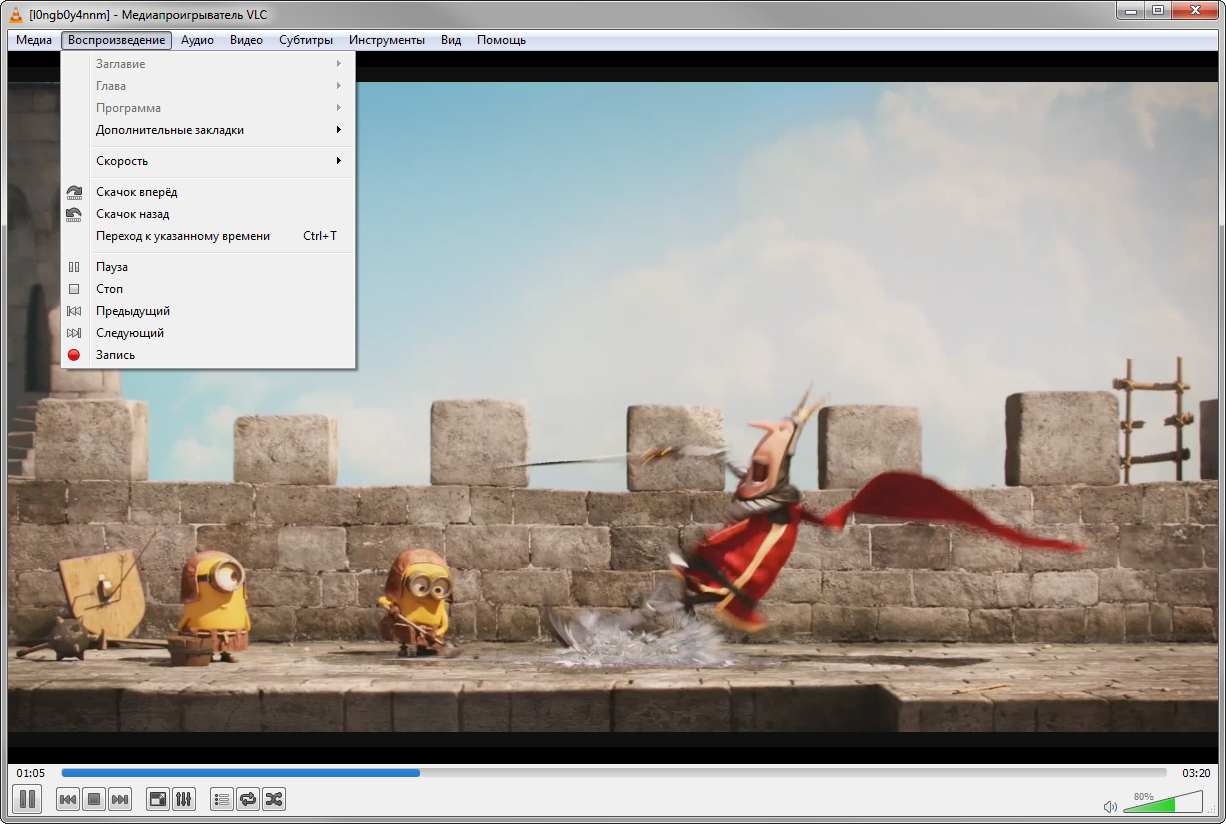Image resolution: width=1226 pixels, height=824 pixels.
Task: Toggle loop mode icon
Action: [x=248, y=799]
